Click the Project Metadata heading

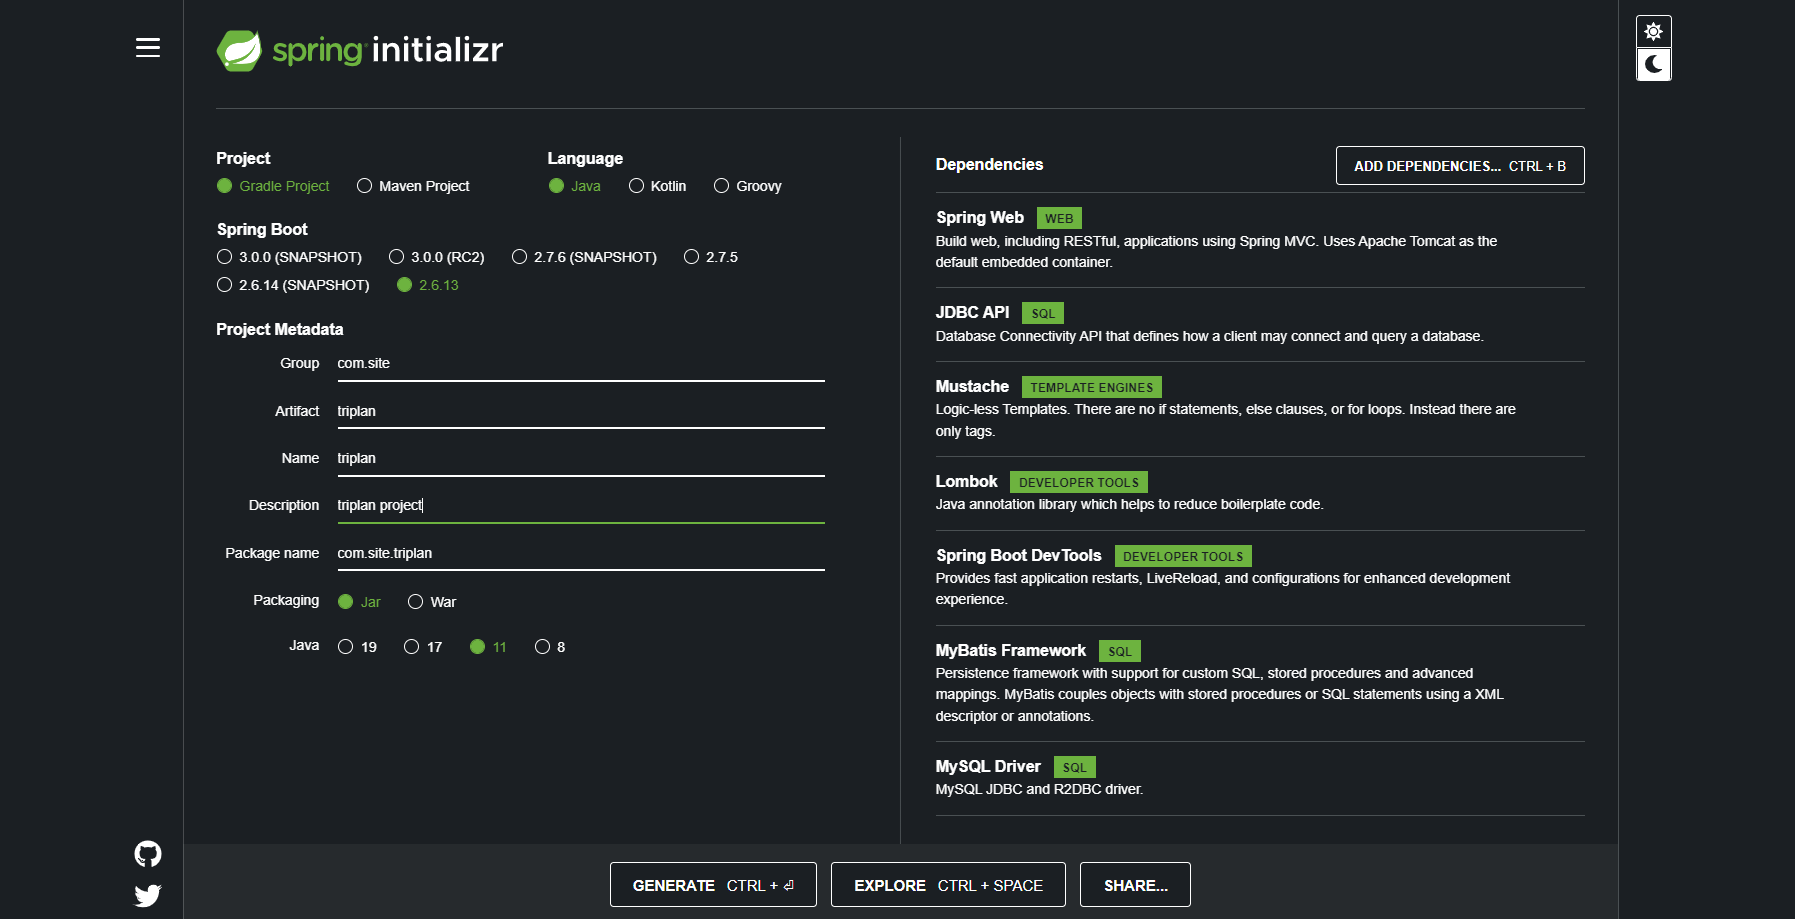280,329
